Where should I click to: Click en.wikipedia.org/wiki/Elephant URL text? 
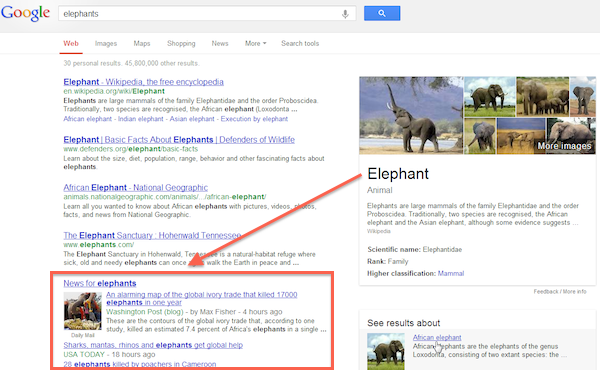(x=114, y=91)
